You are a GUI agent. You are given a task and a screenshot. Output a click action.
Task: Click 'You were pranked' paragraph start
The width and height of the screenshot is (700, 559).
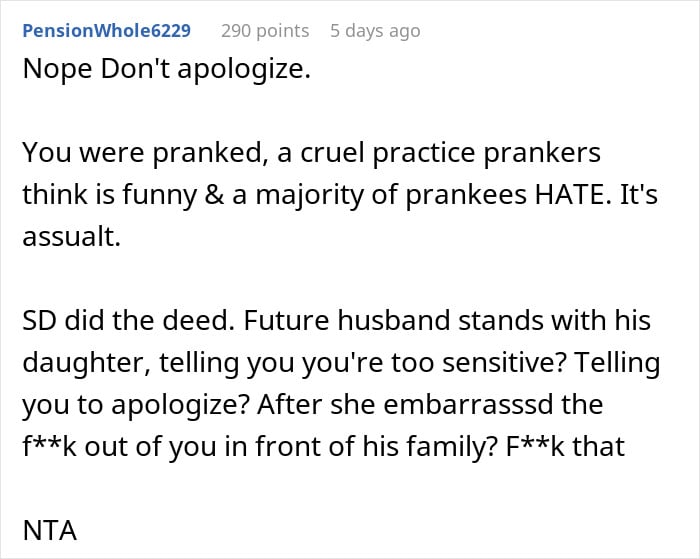pos(142,152)
